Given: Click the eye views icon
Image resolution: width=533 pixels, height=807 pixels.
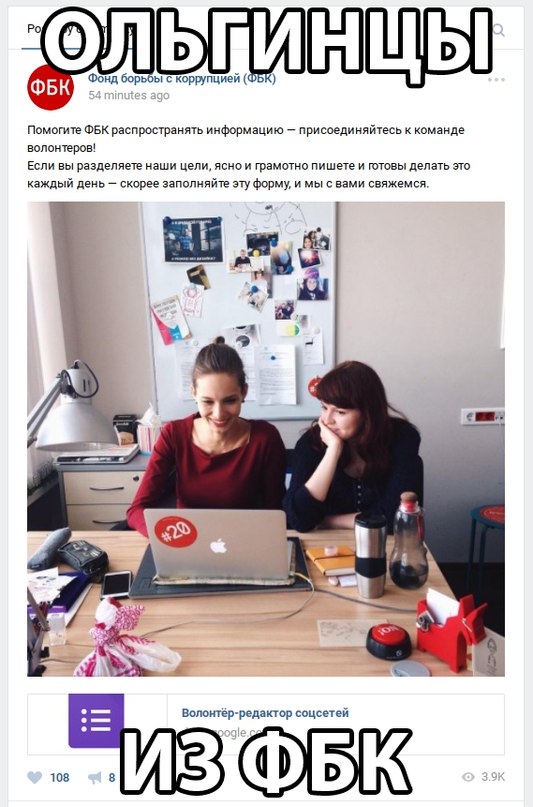Looking at the screenshot, I should 468,777.
